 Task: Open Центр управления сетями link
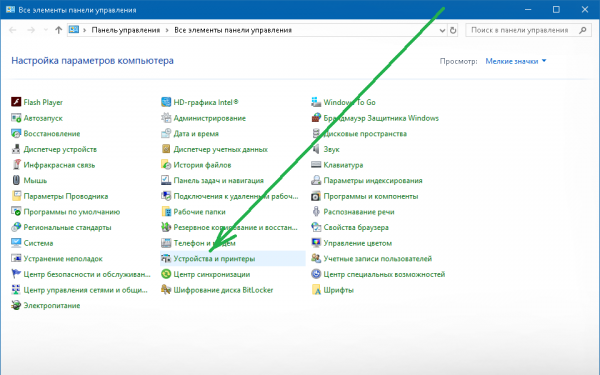(x=85, y=290)
